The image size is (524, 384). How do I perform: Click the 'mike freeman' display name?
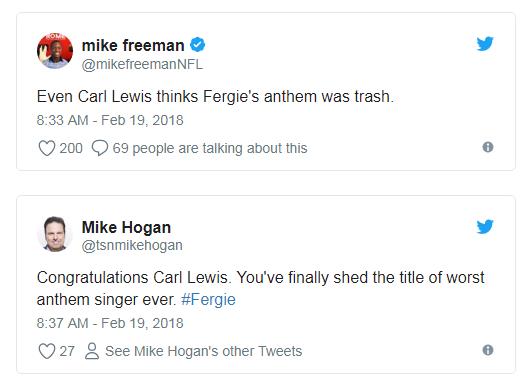click(133, 45)
